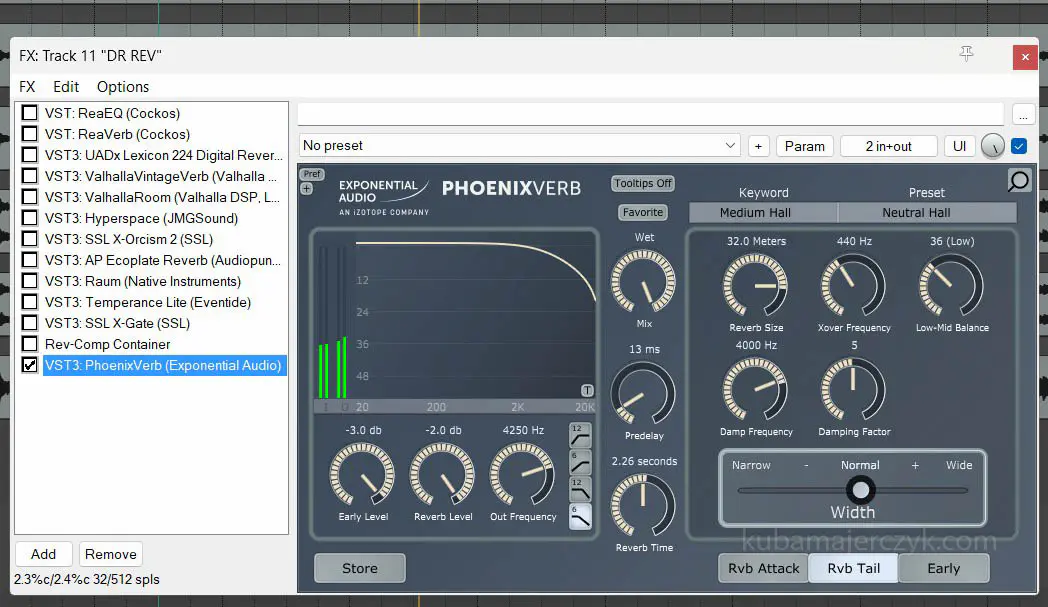Viewport: 1048px width, 607px height.
Task: Click the Remove button
Action: point(110,554)
